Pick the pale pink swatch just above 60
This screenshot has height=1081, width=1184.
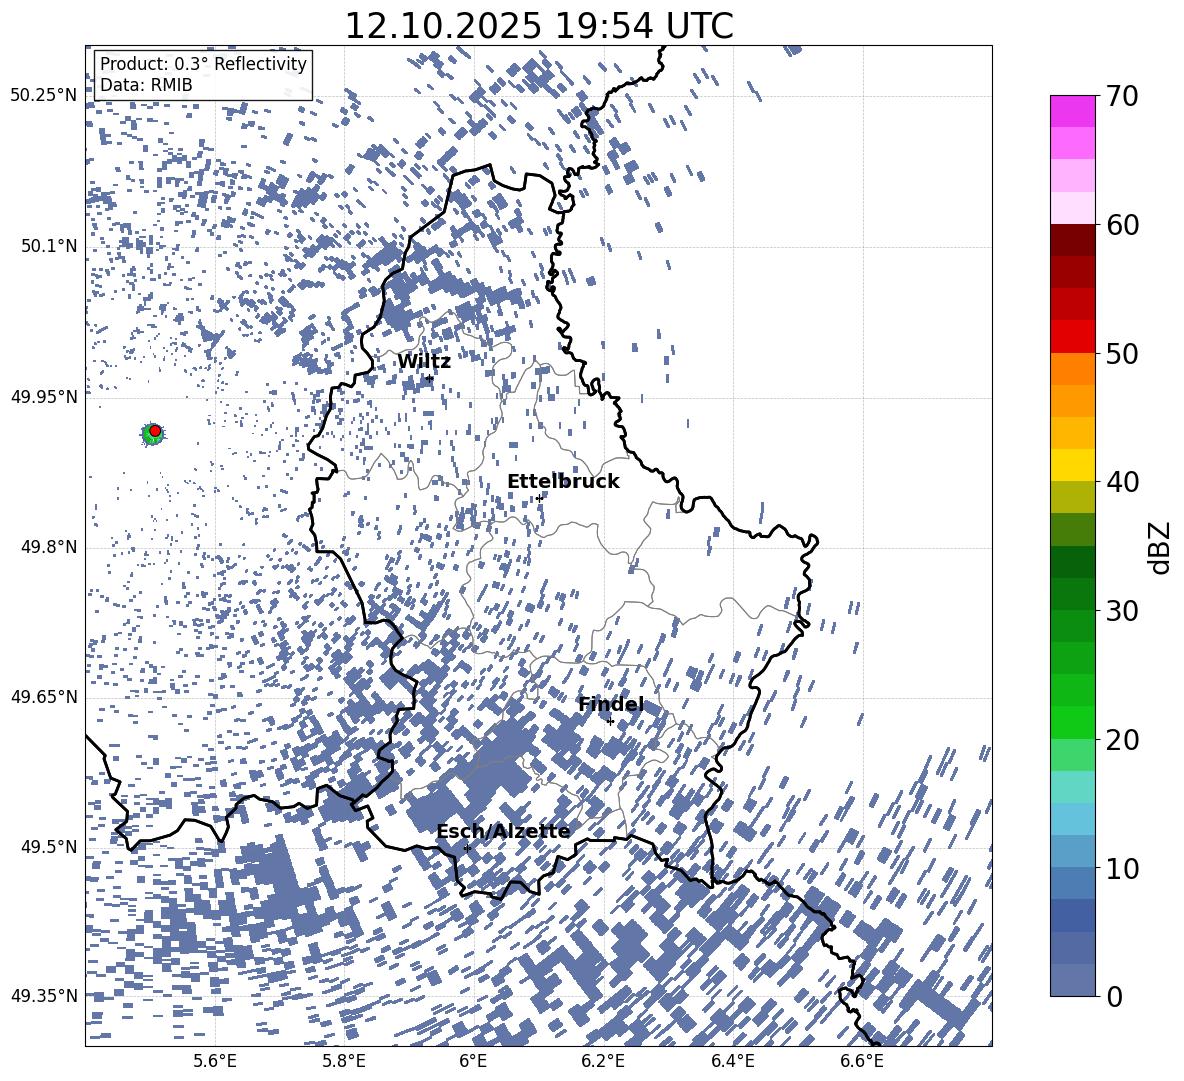pos(1072,208)
